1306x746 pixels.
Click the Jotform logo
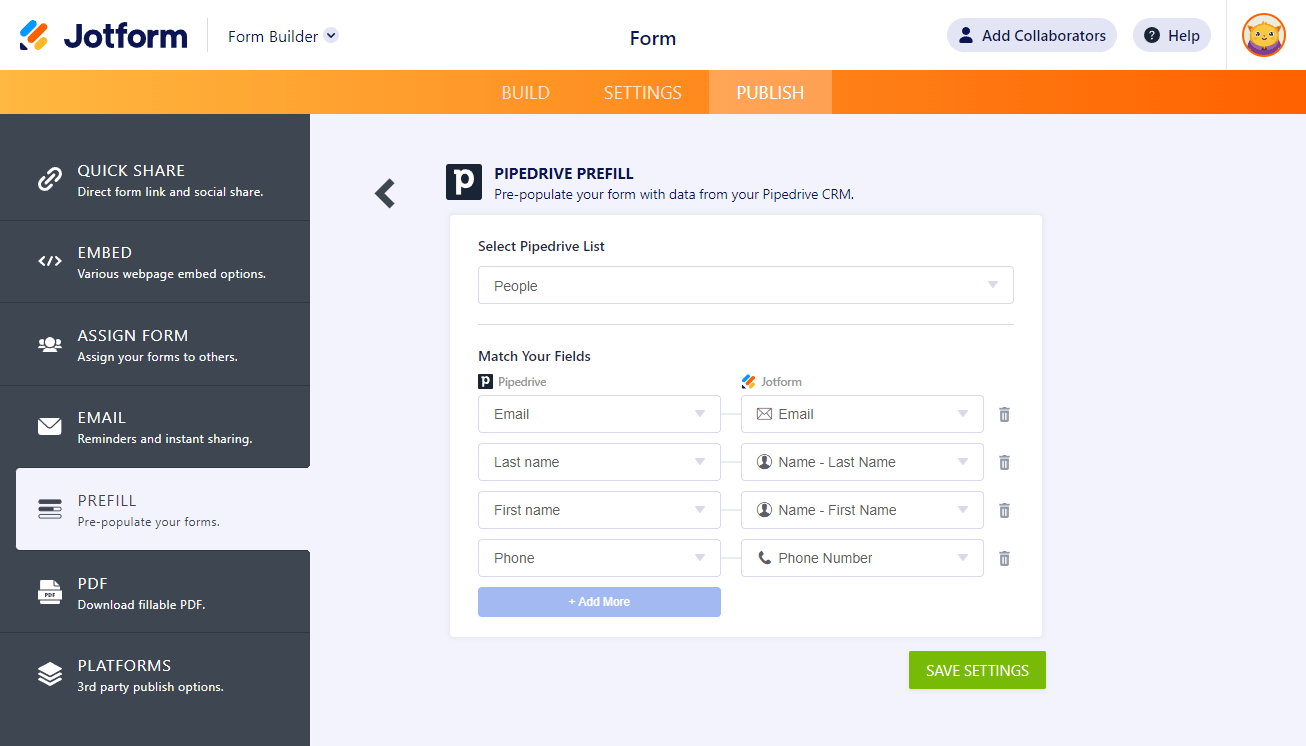(103, 36)
